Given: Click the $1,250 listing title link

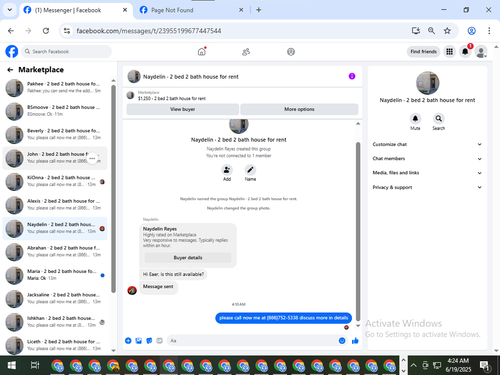Looking at the screenshot, I should (172, 98).
